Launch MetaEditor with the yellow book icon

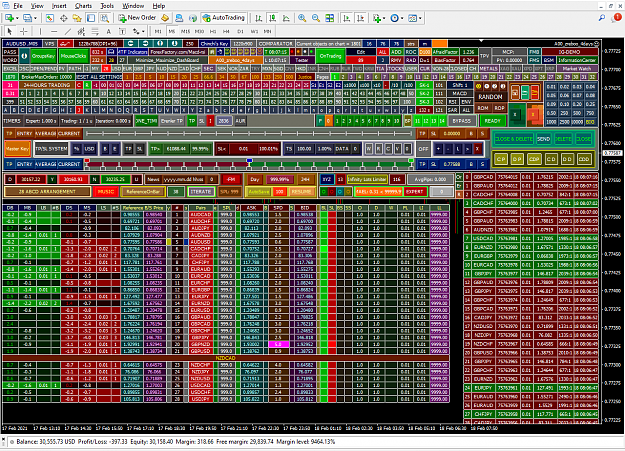pyautogui.click(x=165, y=18)
